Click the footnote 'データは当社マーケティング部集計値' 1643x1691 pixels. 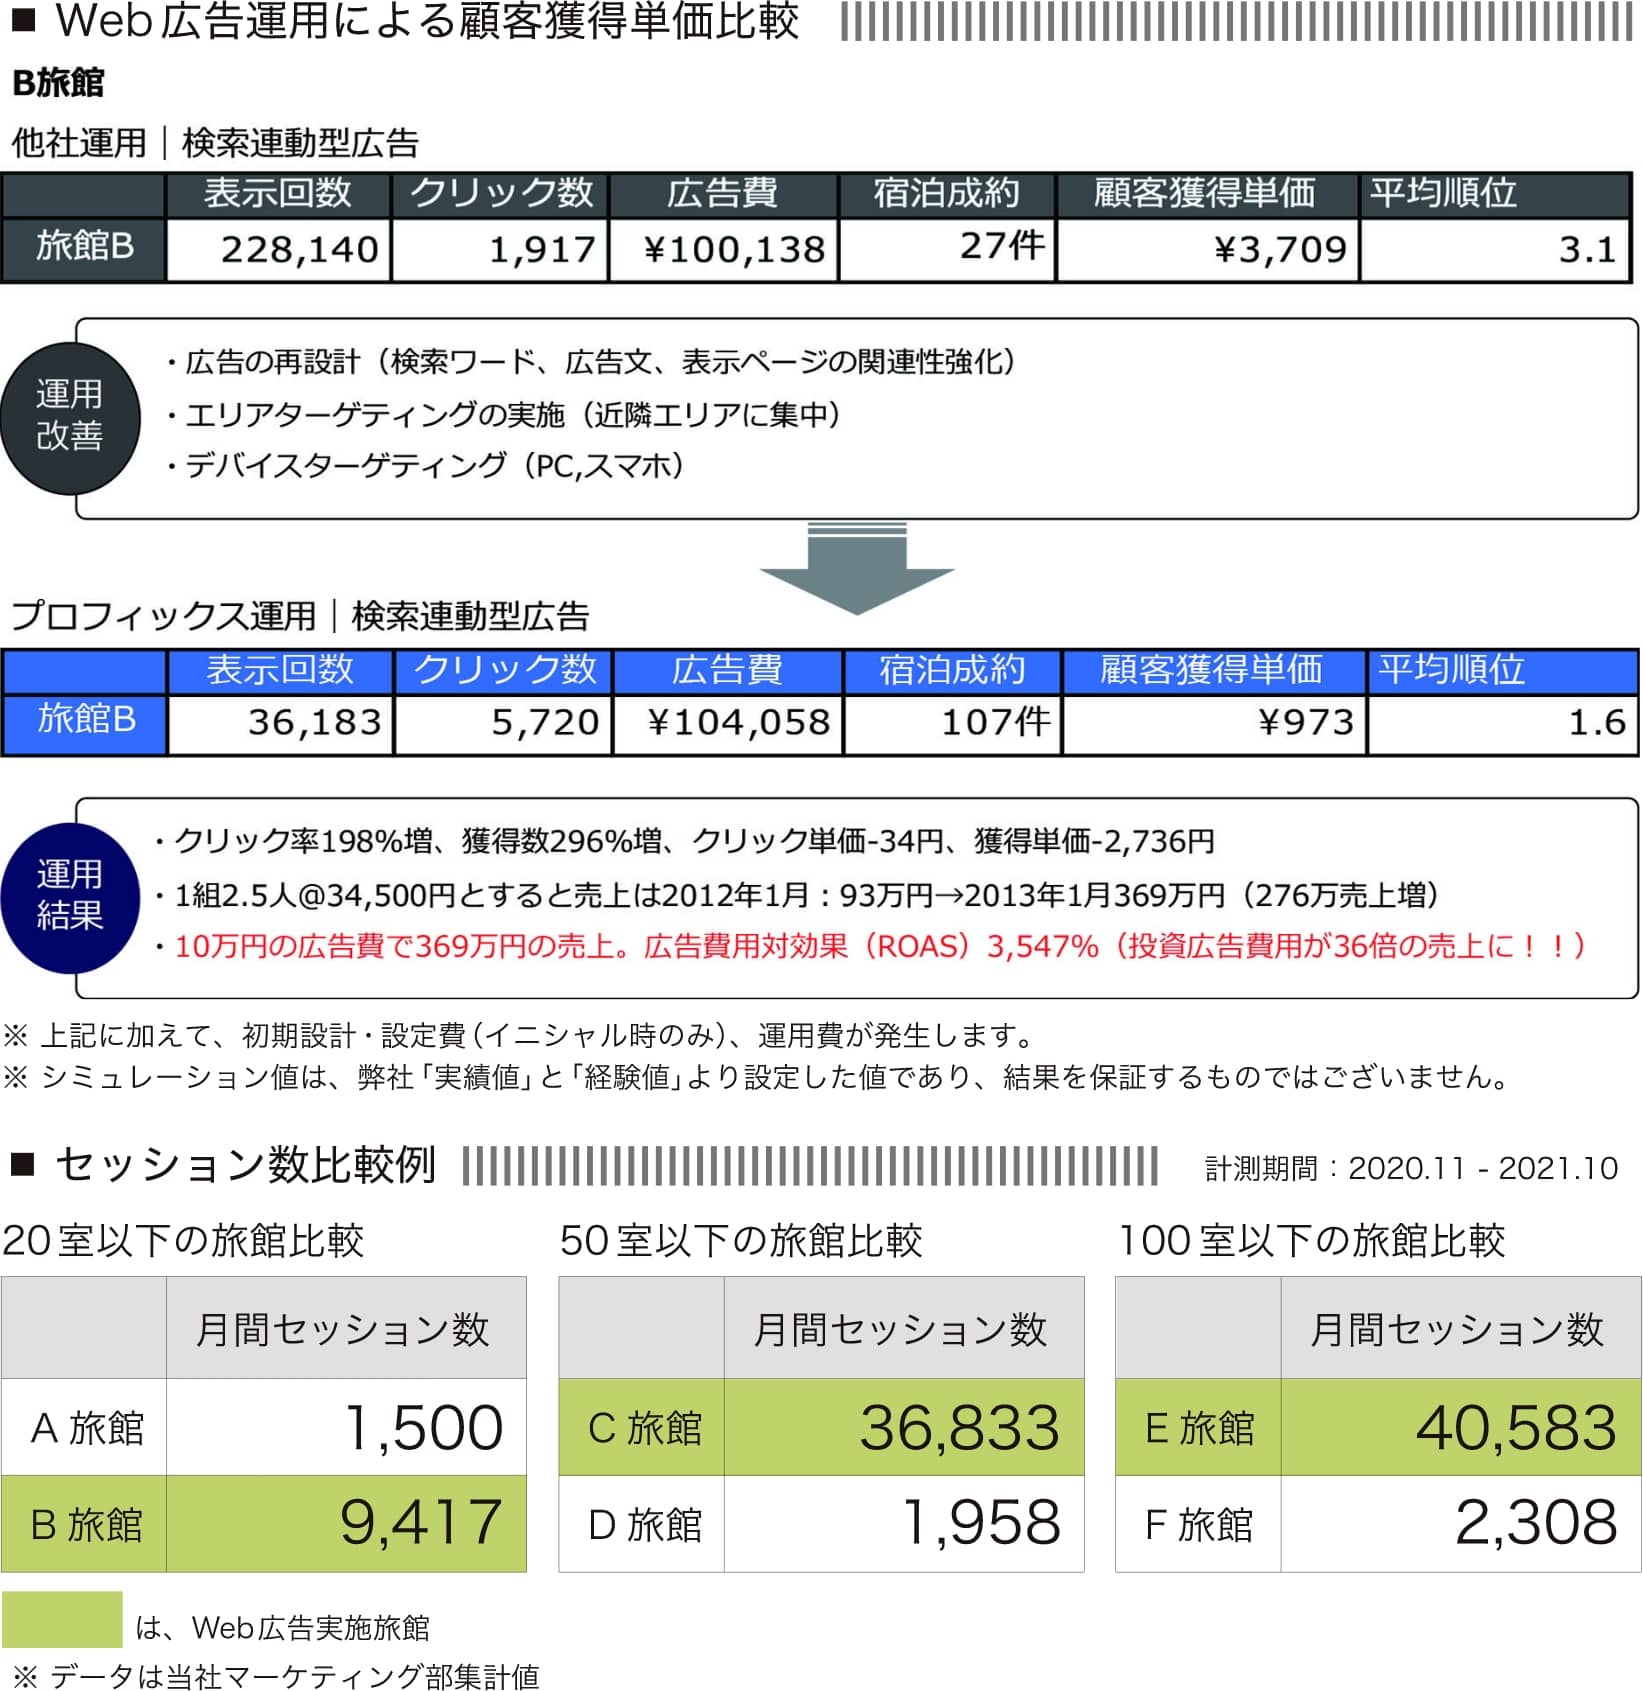(x=275, y=1676)
